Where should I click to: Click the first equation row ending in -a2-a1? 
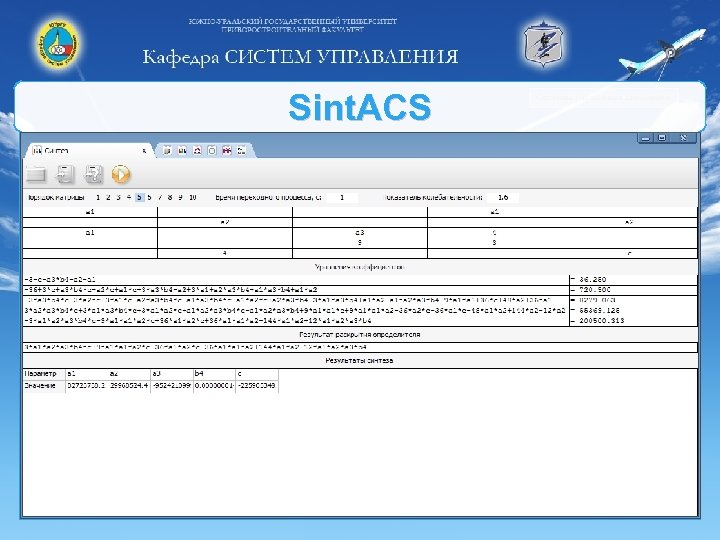pos(296,280)
